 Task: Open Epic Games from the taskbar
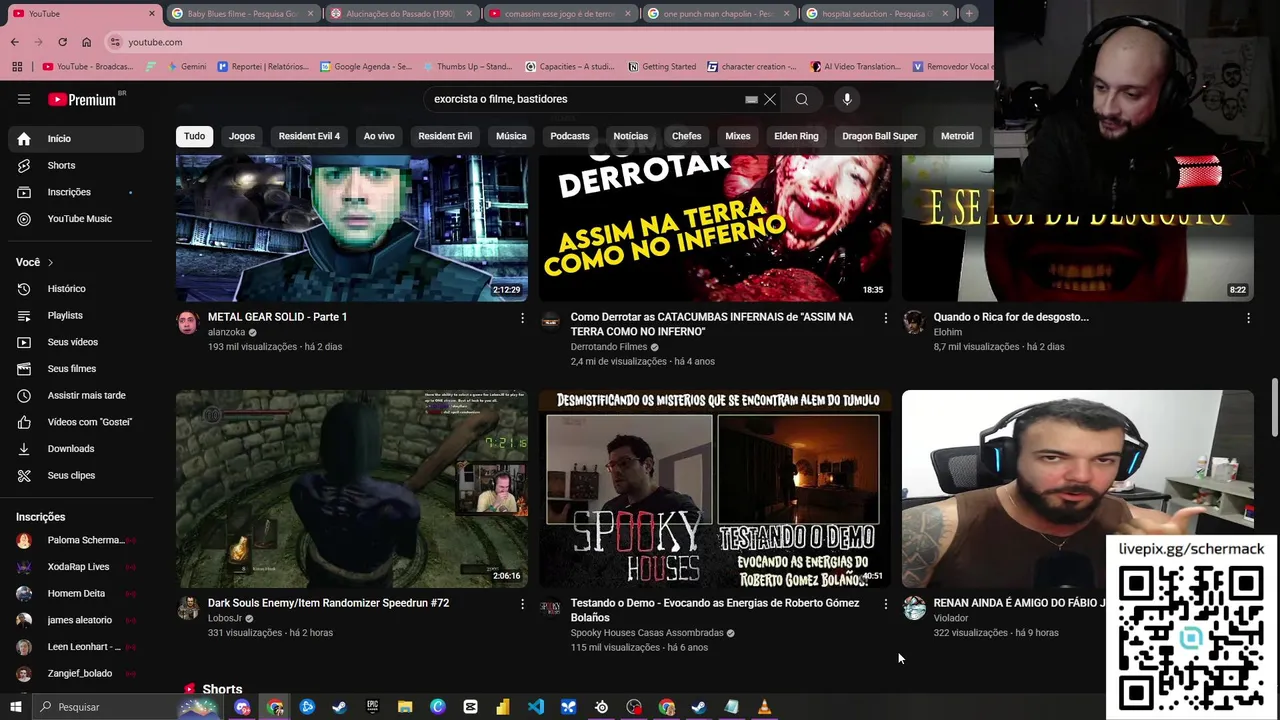(x=372, y=707)
